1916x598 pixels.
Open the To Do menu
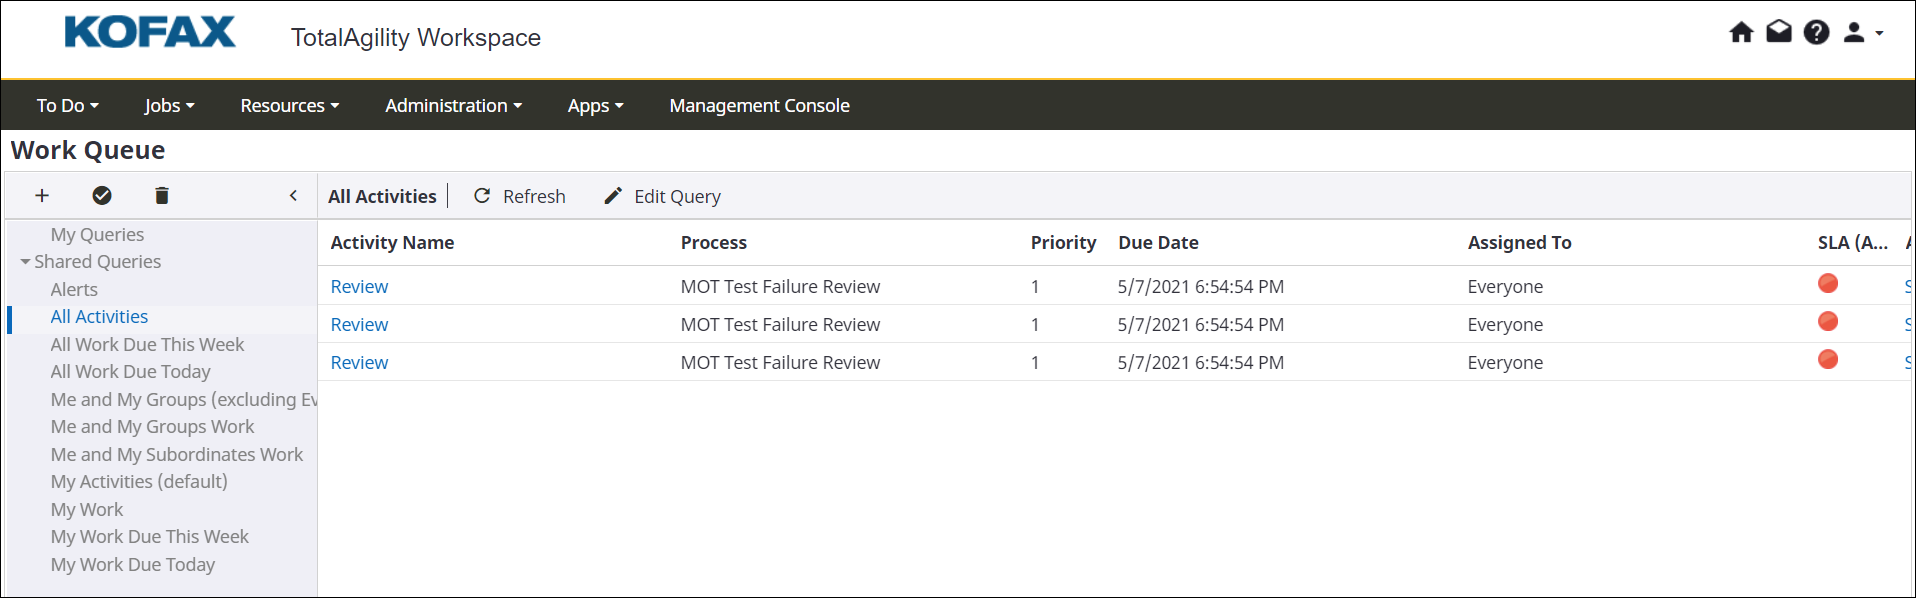pos(67,105)
